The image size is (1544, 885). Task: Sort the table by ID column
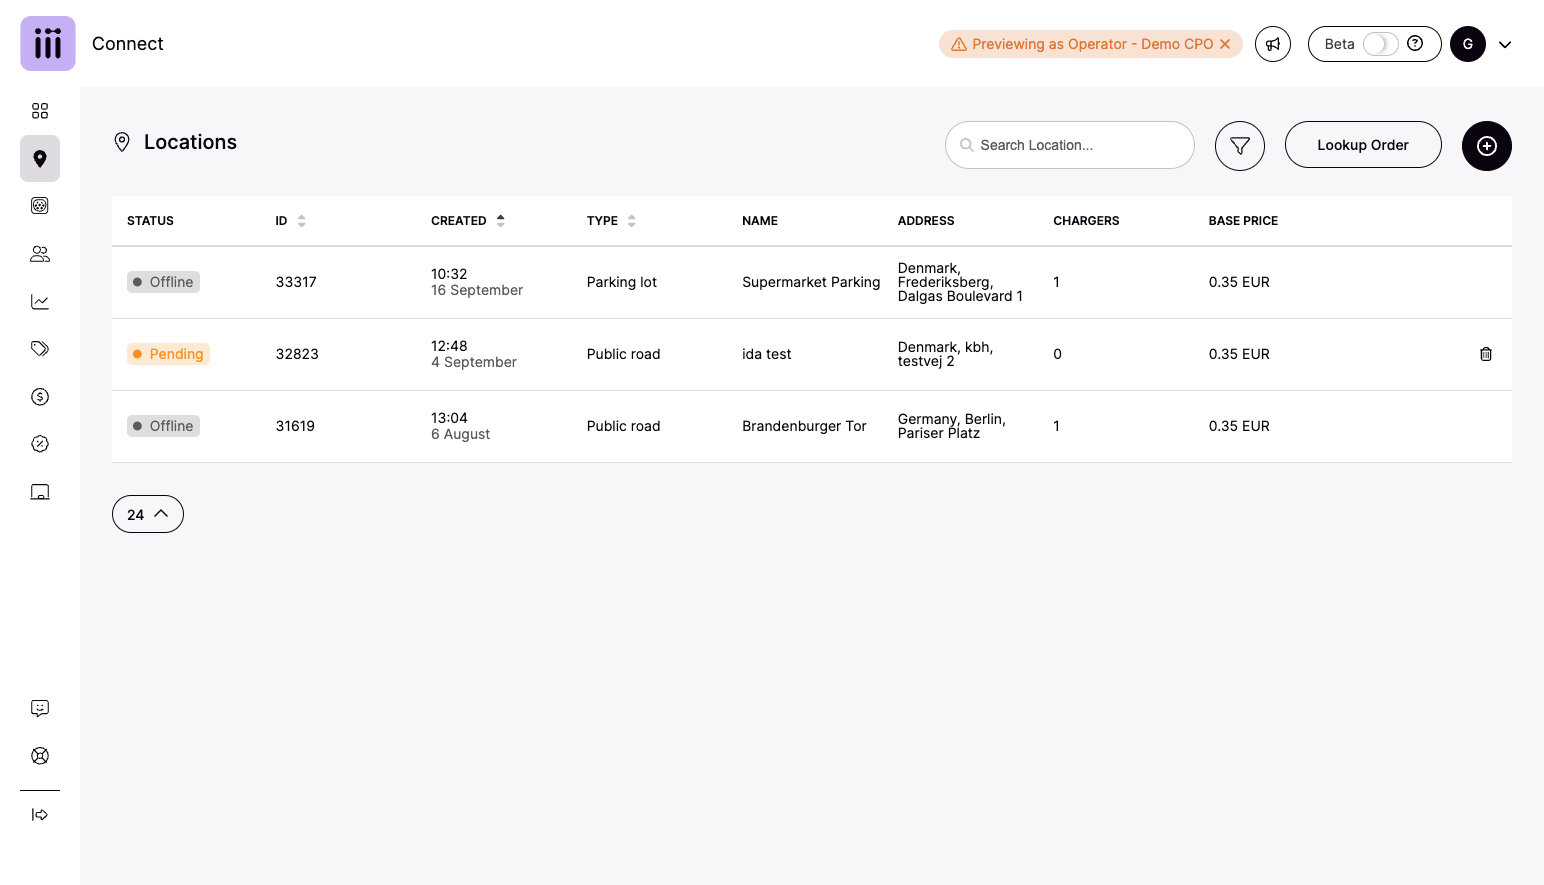[301, 221]
